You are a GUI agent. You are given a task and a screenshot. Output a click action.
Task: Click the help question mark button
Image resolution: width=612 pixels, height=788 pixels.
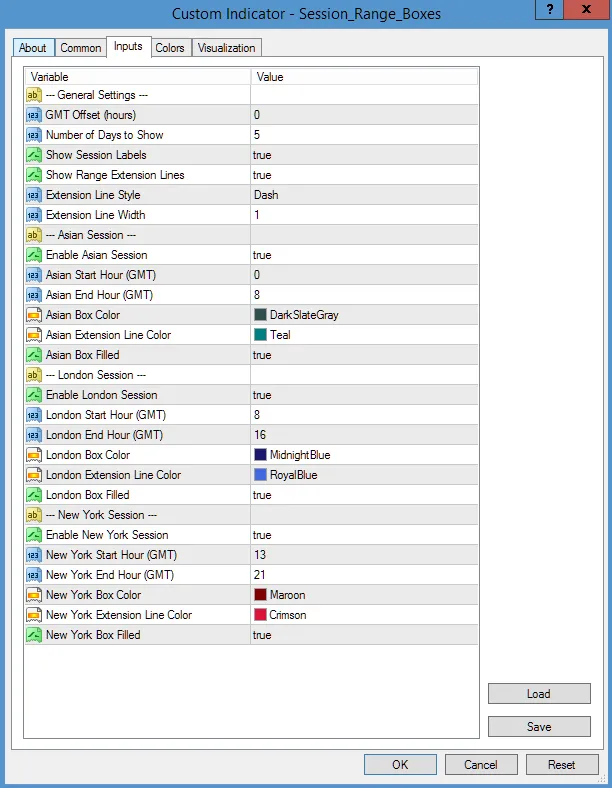pyautogui.click(x=550, y=10)
